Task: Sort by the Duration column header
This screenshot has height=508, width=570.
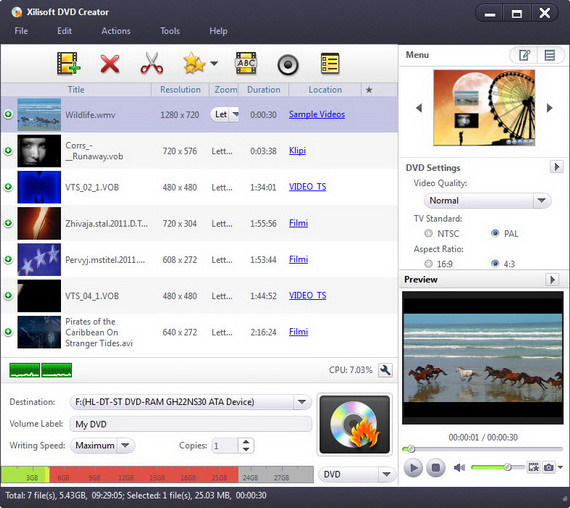Action: 264,90
